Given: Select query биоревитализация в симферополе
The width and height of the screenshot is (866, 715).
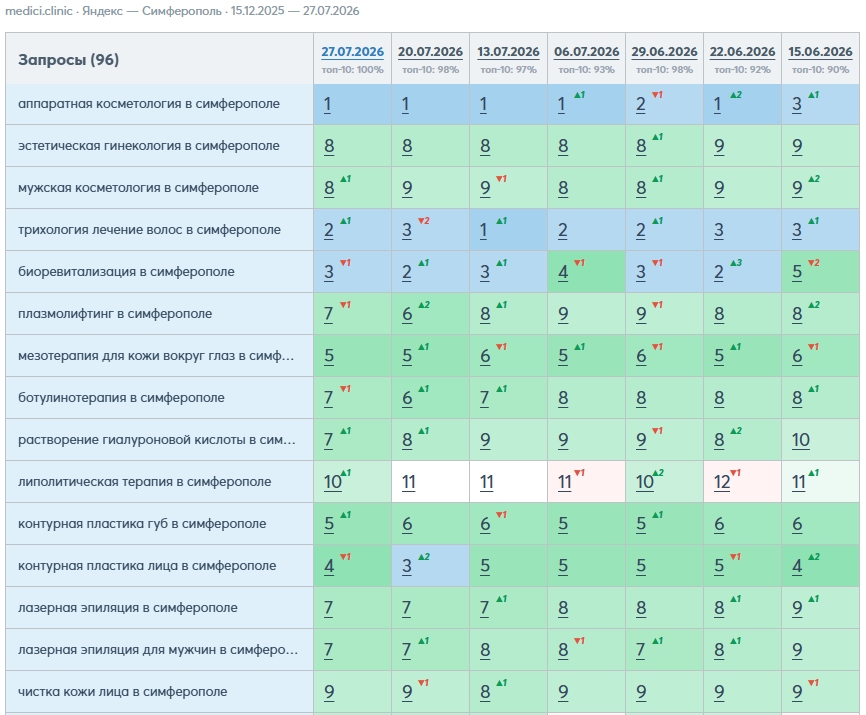Looking at the screenshot, I should tap(126, 272).
